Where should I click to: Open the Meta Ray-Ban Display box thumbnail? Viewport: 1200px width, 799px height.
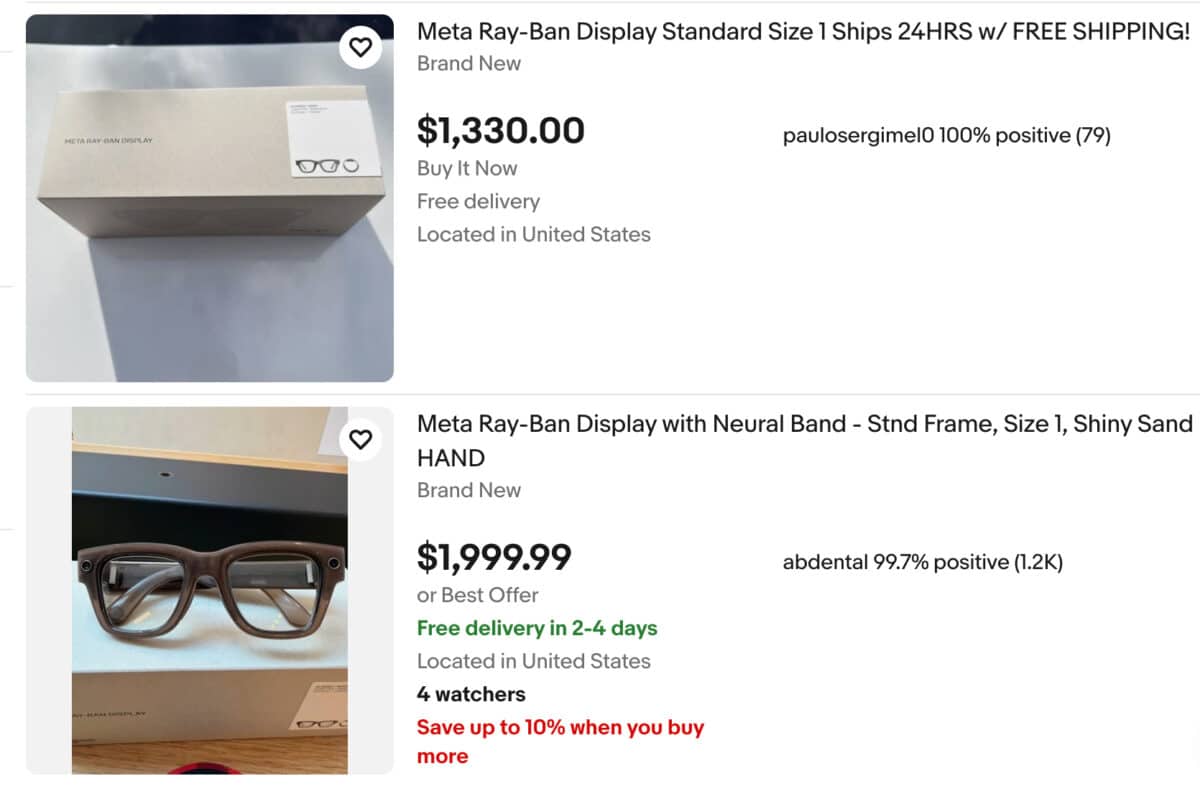coord(209,198)
